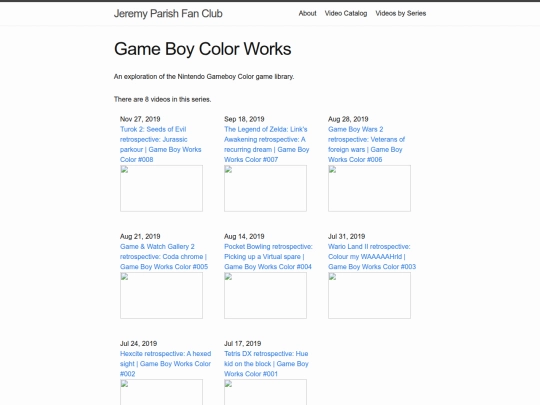The image size is (540, 405).
Task: Click the Link's Awakening video thumbnail
Action: click(265, 188)
